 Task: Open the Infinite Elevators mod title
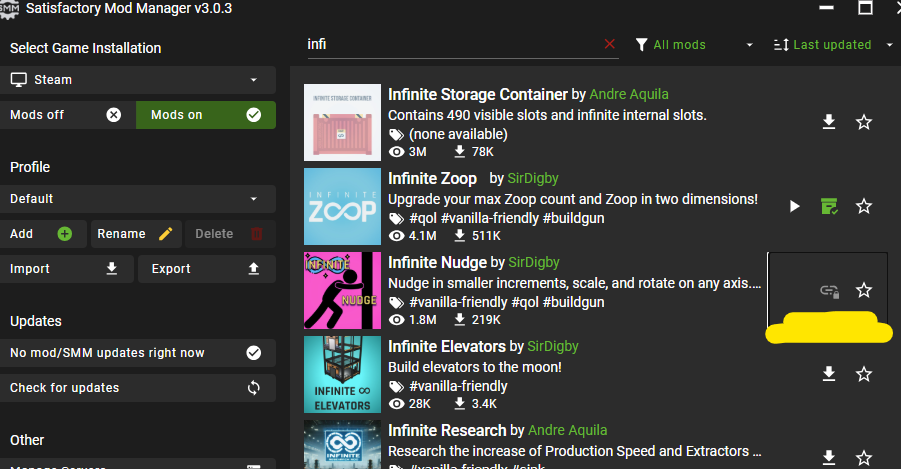click(447, 346)
